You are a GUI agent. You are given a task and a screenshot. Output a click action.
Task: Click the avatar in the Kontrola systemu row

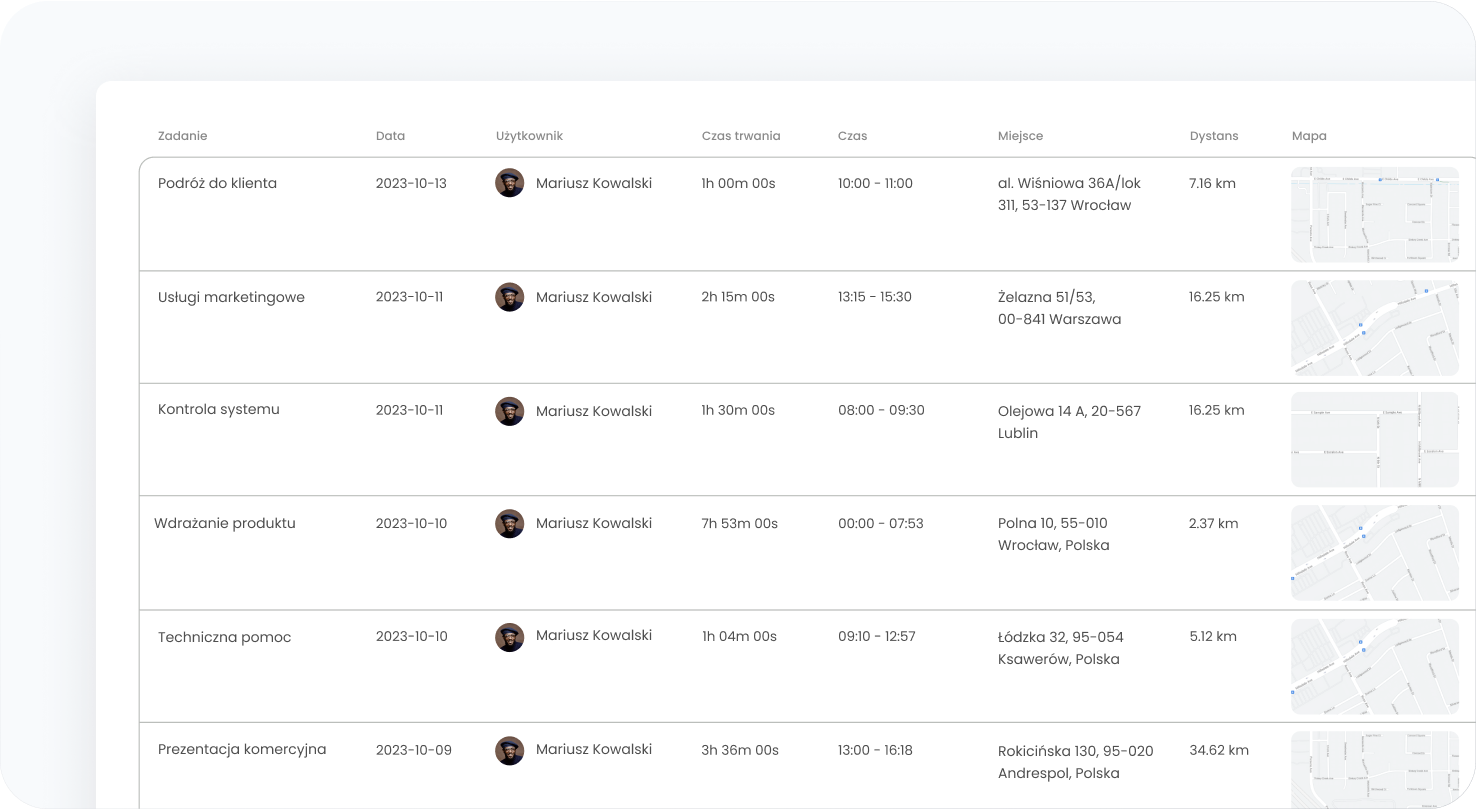click(x=510, y=411)
